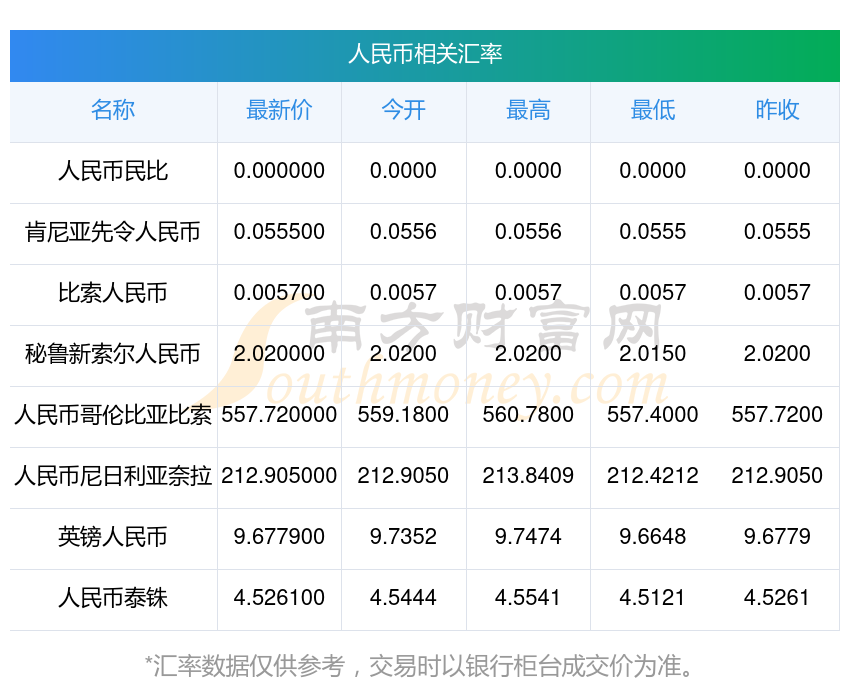Image resolution: width=850 pixels, height=698 pixels.
Task: Click 最高 value 9.7474
Action: 528,537
